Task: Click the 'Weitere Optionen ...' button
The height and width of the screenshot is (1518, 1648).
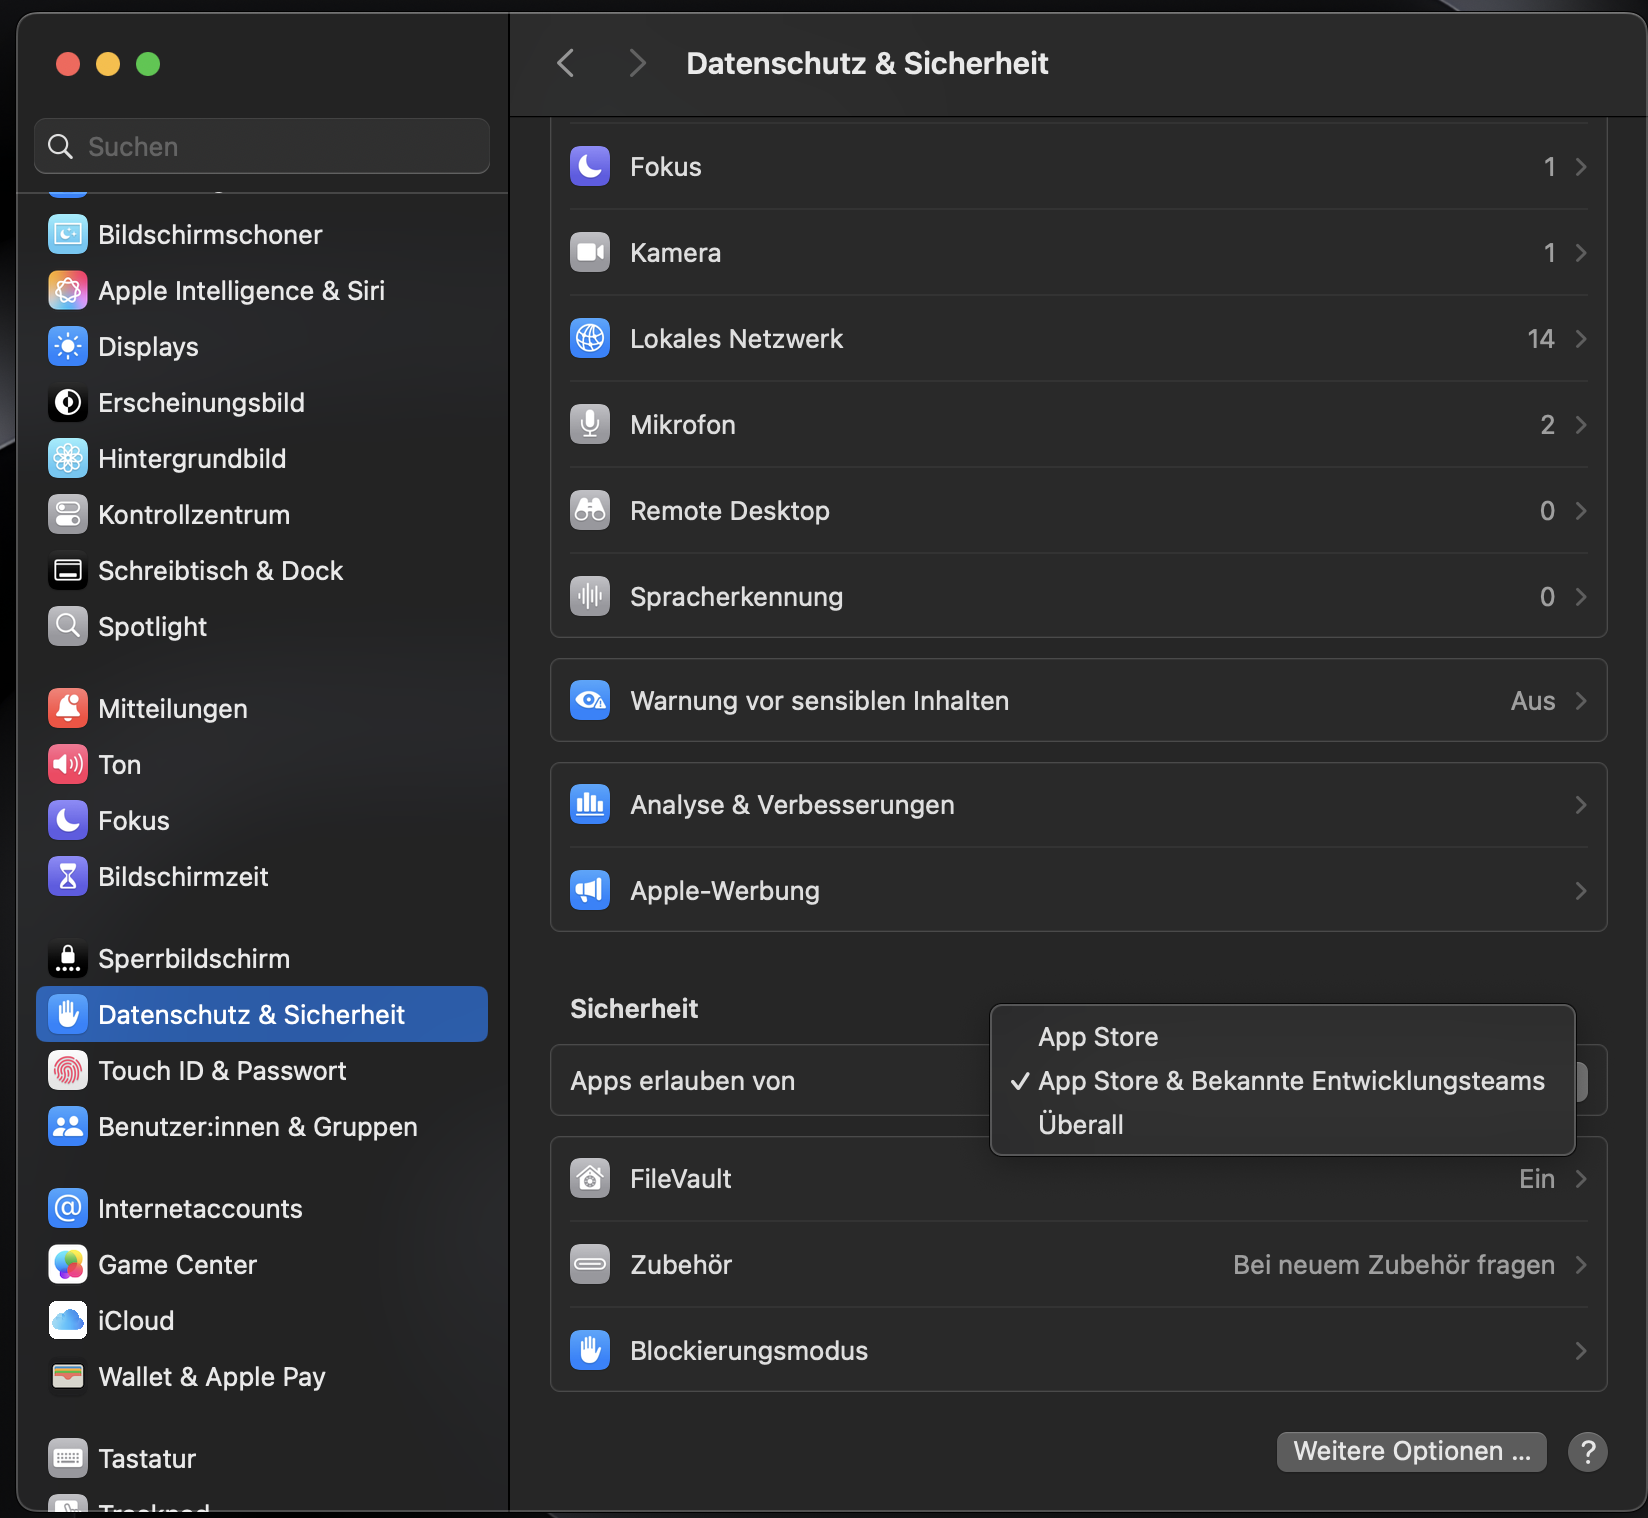Action: [x=1411, y=1451]
